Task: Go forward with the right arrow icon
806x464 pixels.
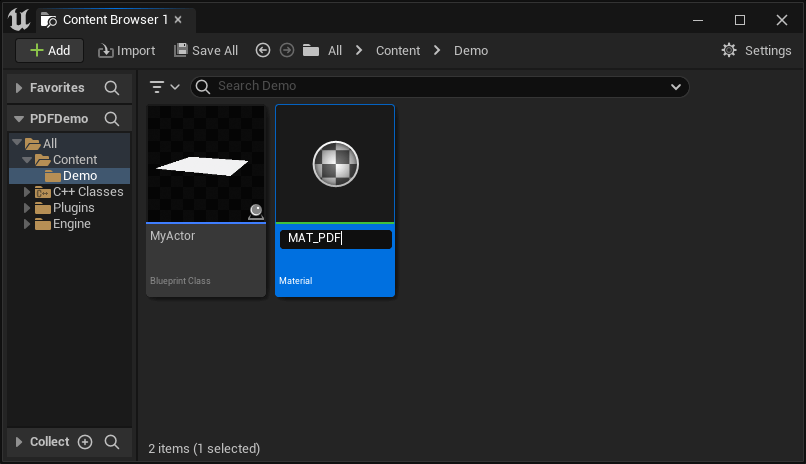Action: [x=287, y=50]
